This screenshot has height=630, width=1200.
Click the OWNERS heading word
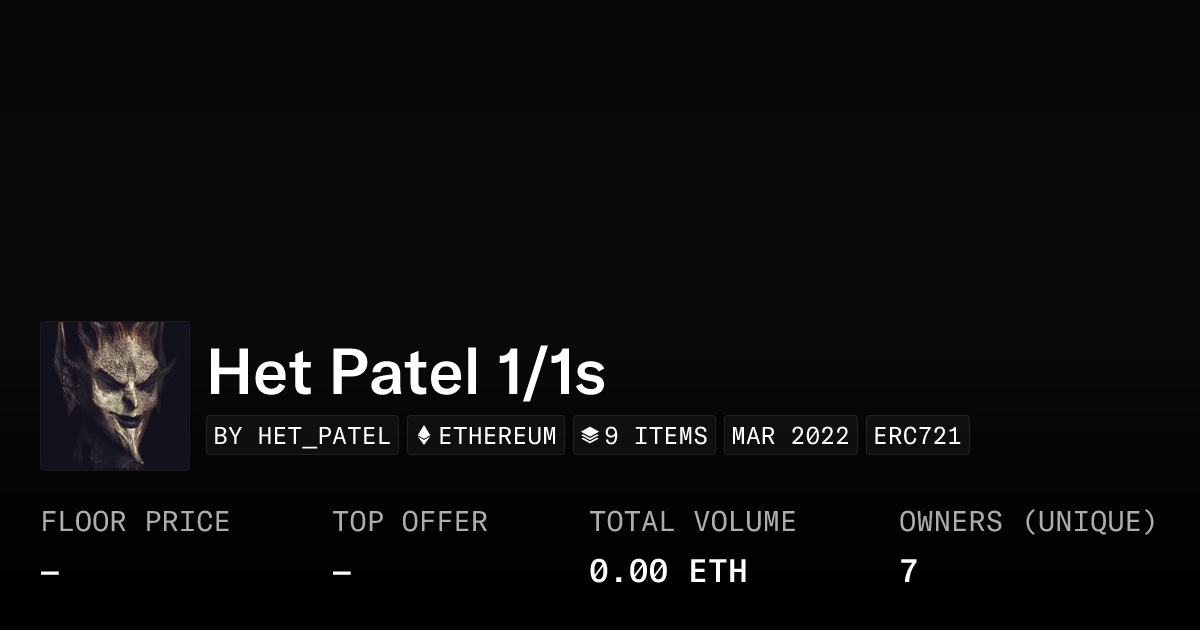click(950, 522)
